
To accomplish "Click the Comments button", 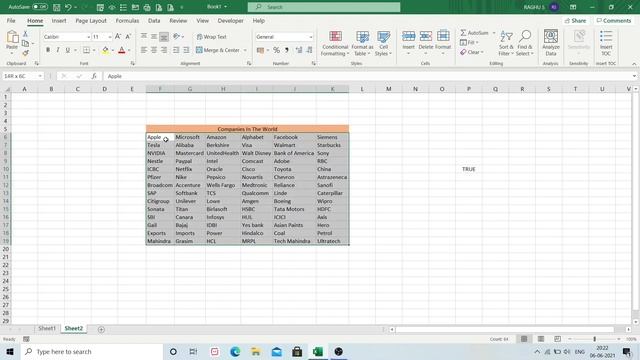I will point(614,20).
